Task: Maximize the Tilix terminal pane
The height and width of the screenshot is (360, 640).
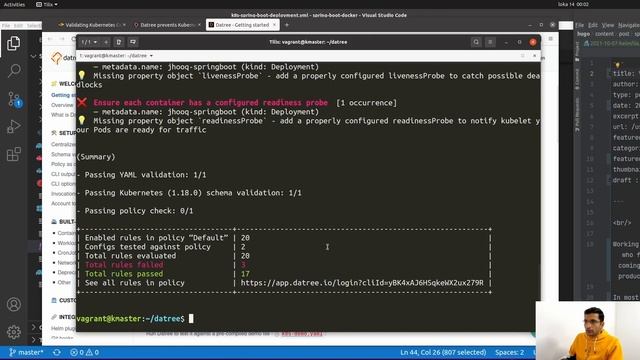Action: coord(522,56)
